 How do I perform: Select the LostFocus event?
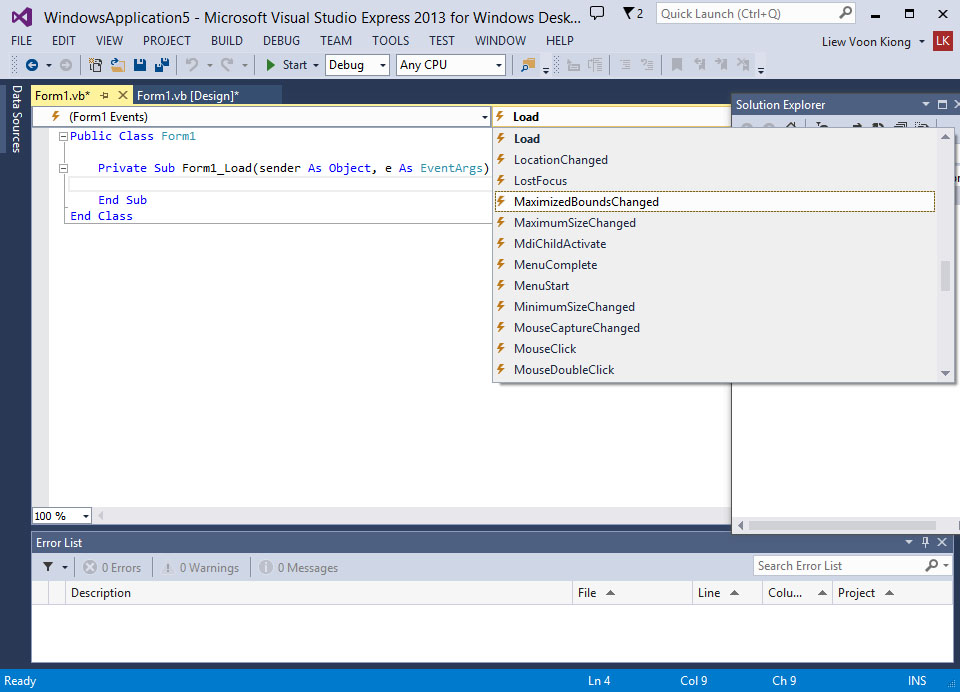pyautogui.click(x=716, y=181)
